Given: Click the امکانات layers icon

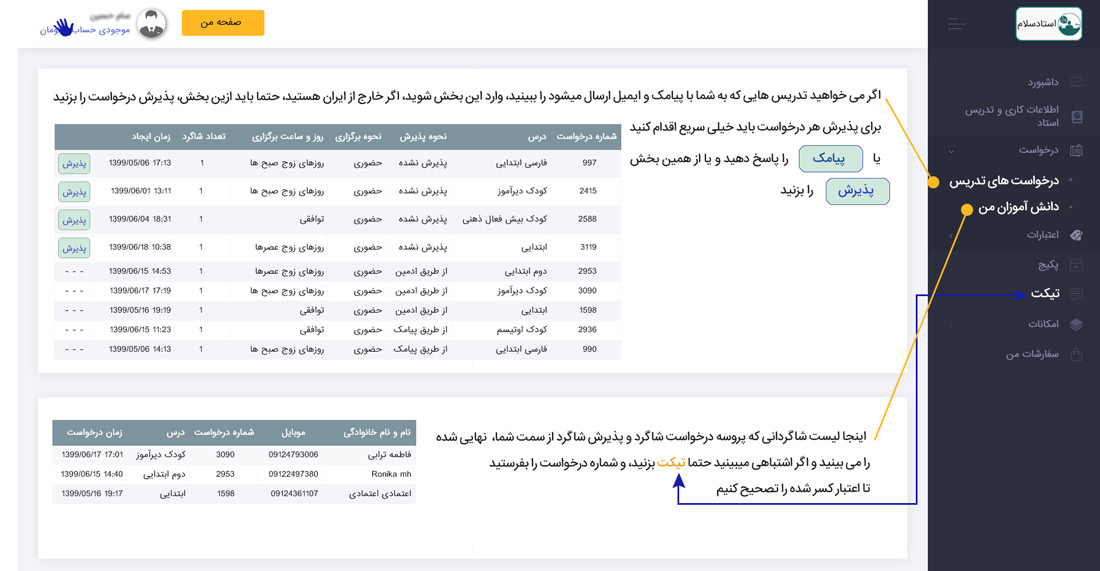Looking at the screenshot, I should pyautogui.click(x=1076, y=324).
